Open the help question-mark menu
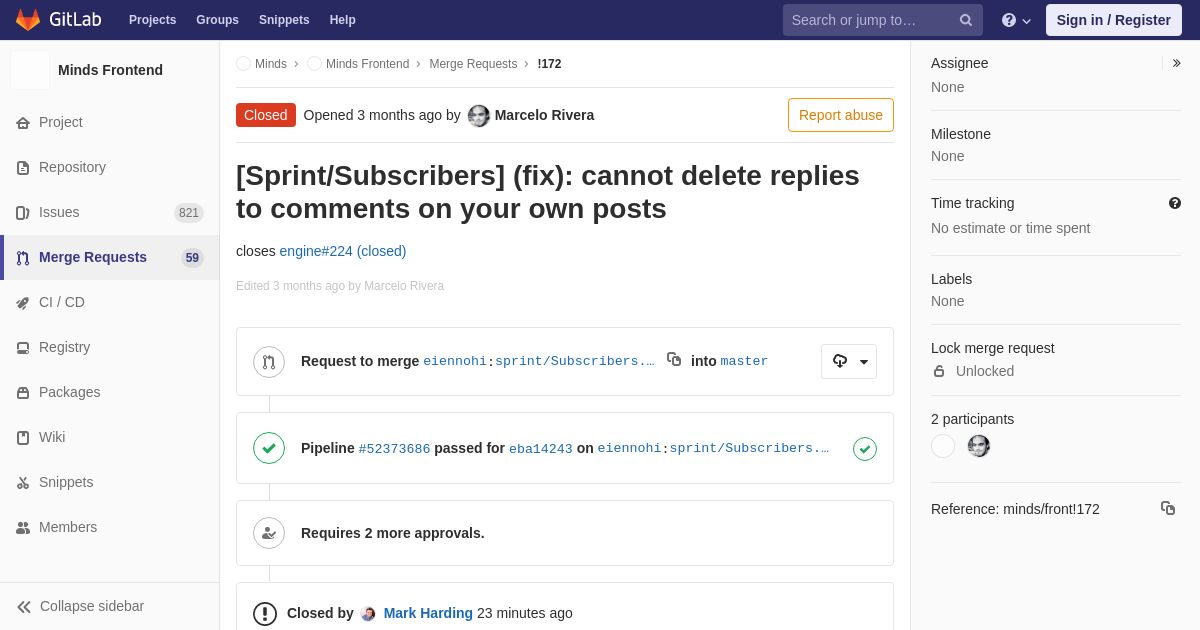Image resolution: width=1200 pixels, height=630 pixels. pyautogui.click(x=1017, y=20)
